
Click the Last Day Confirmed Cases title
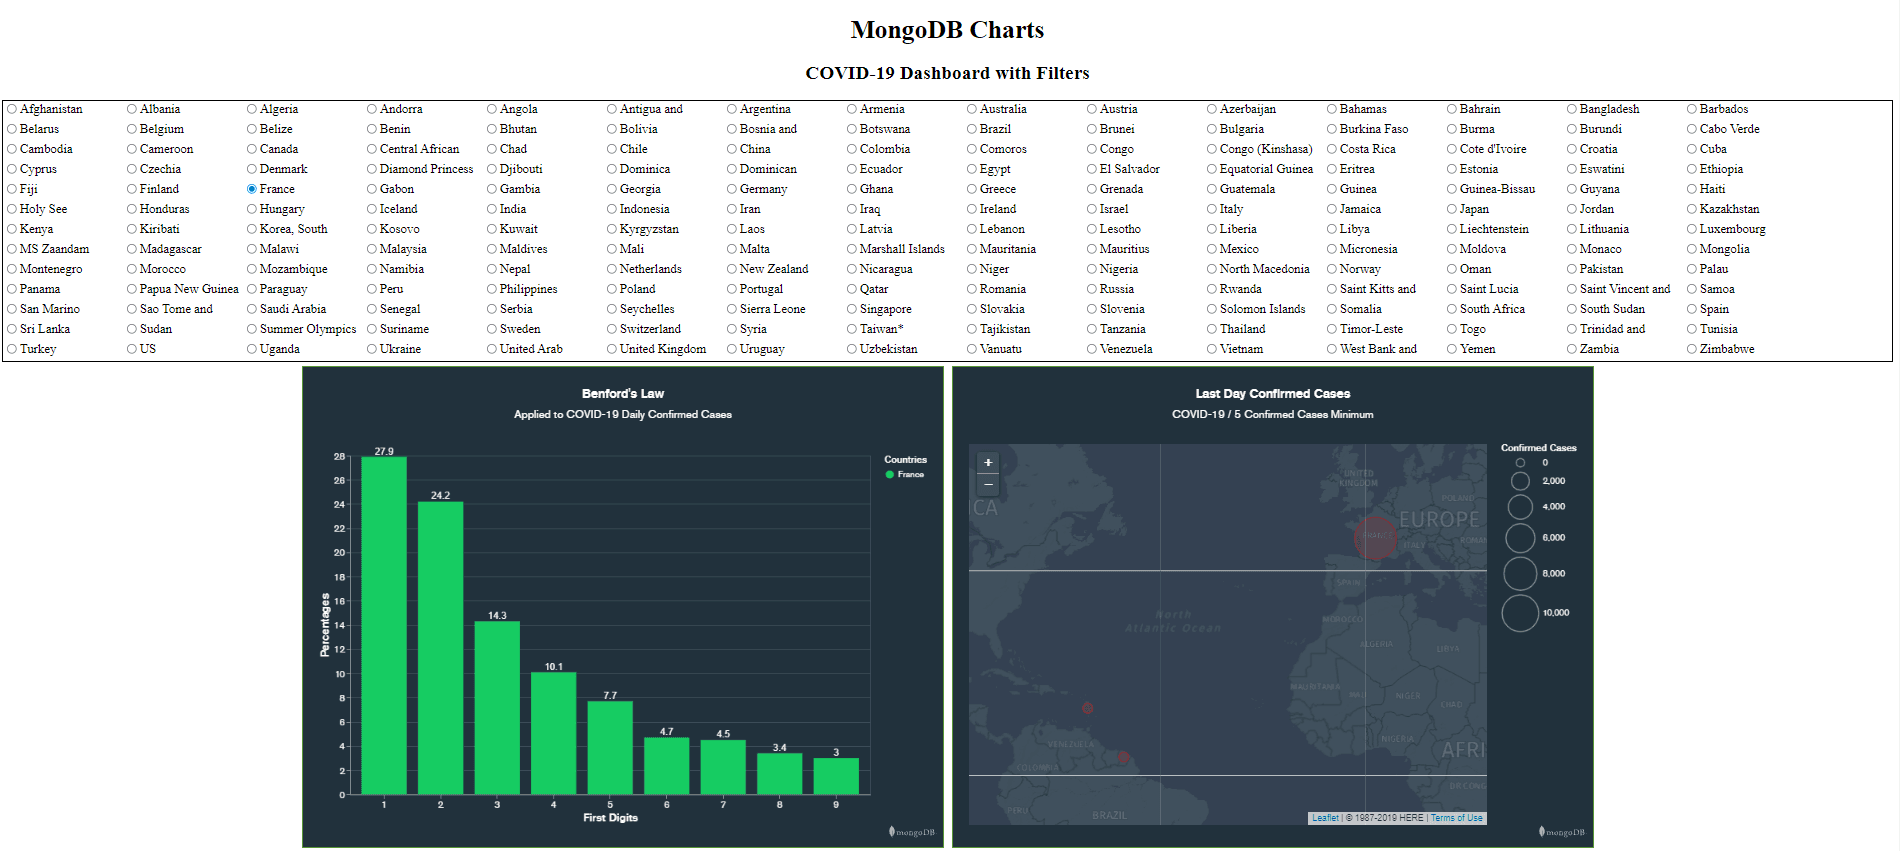click(1272, 394)
